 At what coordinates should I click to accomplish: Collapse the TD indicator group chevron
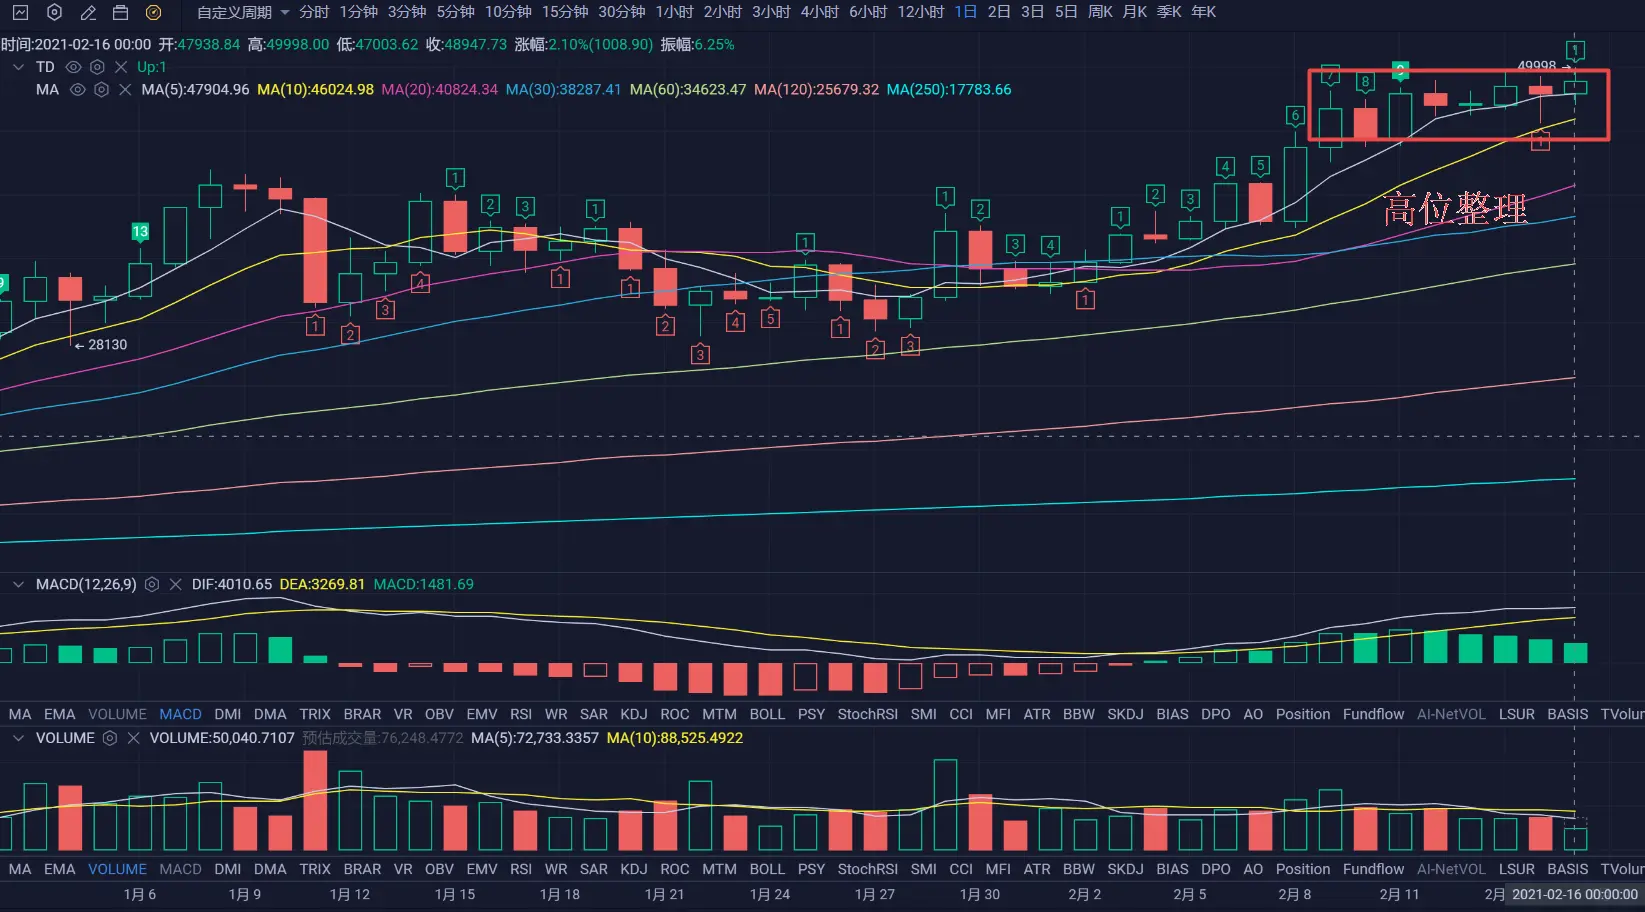[x=18, y=67]
